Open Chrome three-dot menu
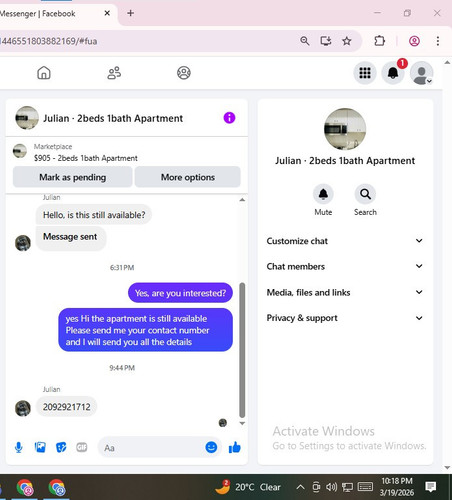The width and height of the screenshot is (452, 500). 438,41
